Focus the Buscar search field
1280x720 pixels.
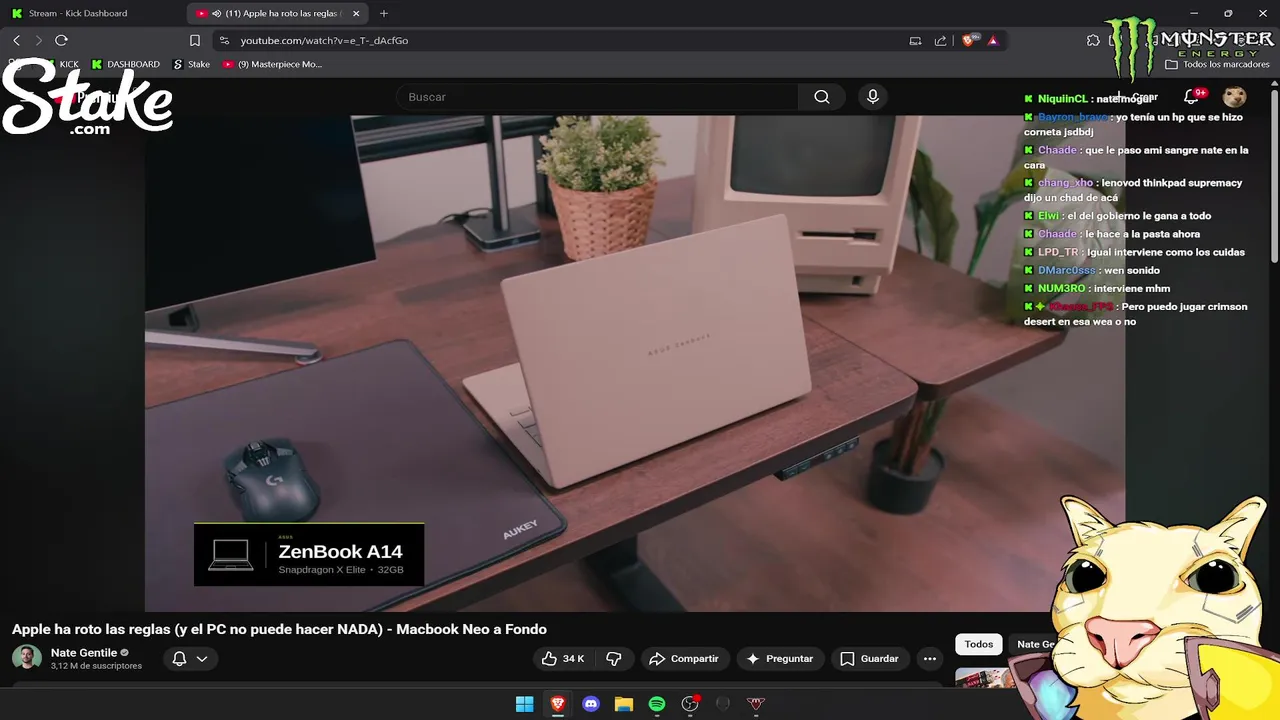coord(598,97)
